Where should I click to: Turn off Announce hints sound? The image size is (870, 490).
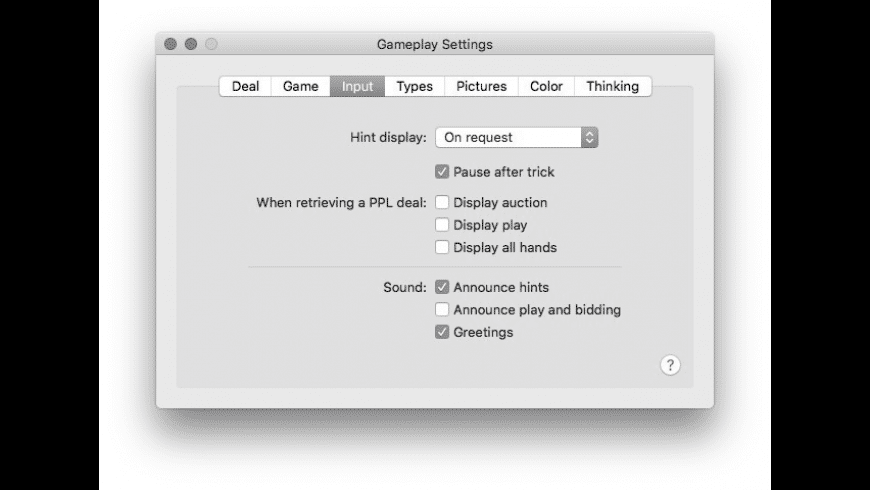coord(442,287)
